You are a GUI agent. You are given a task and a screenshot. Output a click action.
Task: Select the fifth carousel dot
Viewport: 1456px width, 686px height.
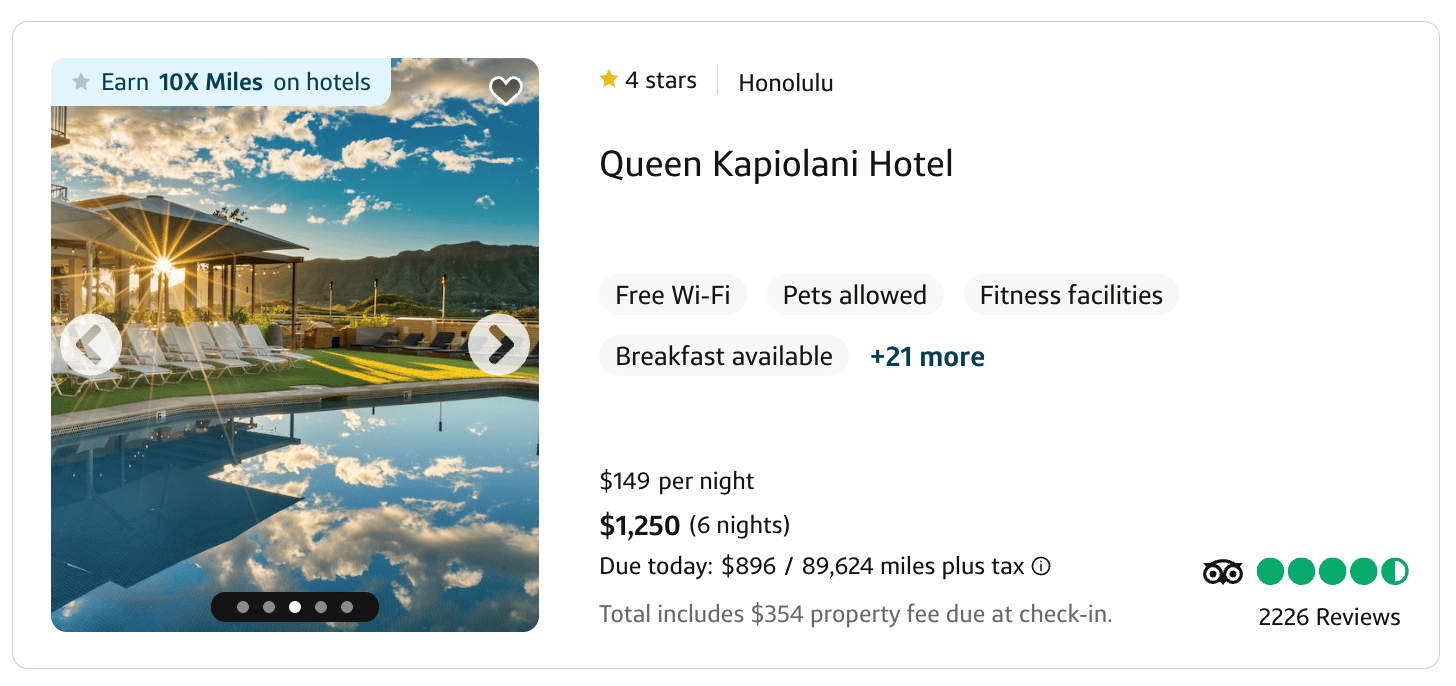347,607
